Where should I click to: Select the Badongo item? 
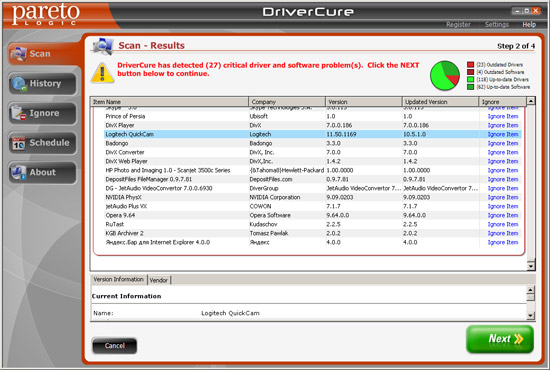pyautogui.click(x=313, y=143)
